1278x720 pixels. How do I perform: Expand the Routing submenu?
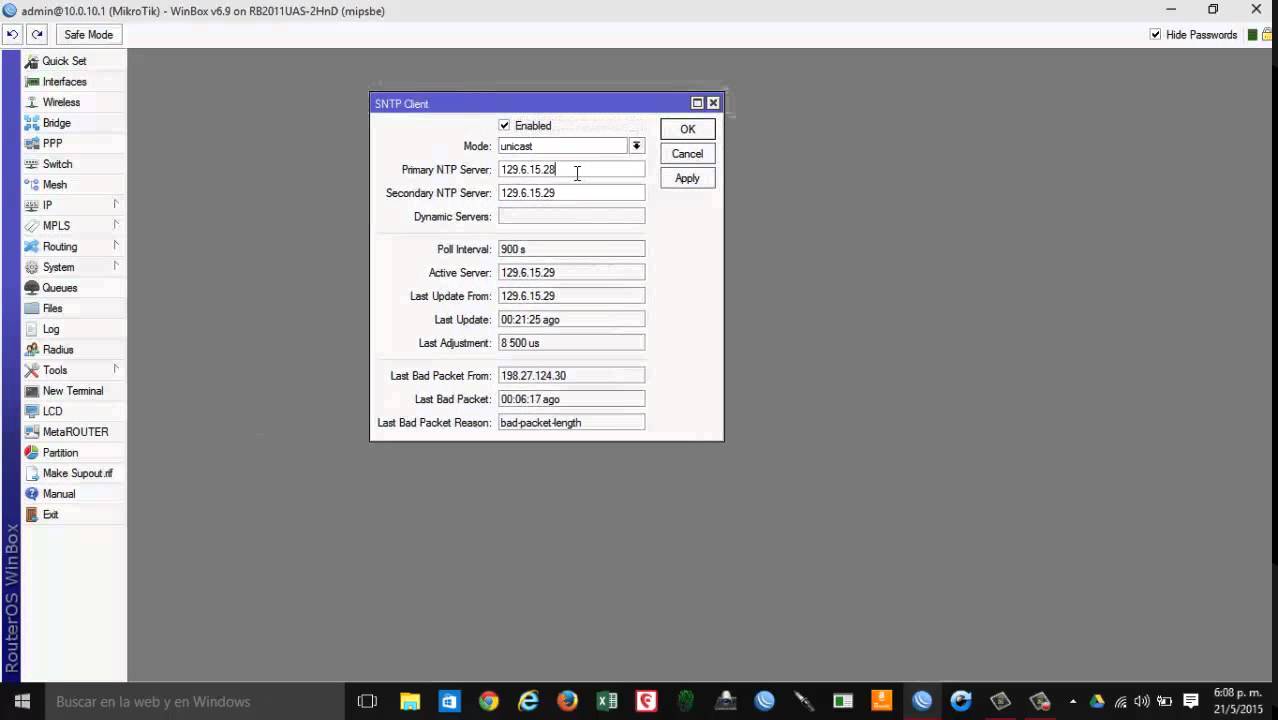click(x=74, y=246)
